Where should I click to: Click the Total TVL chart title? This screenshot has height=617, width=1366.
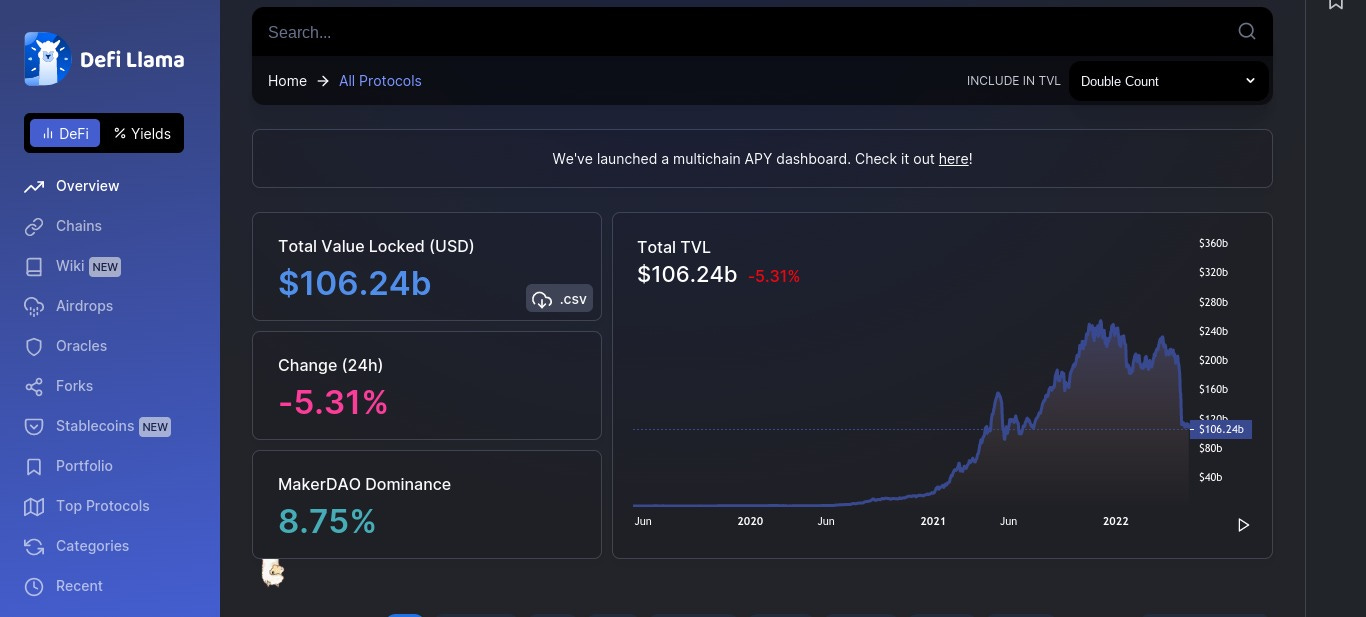pyautogui.click(x=674, y=247)
